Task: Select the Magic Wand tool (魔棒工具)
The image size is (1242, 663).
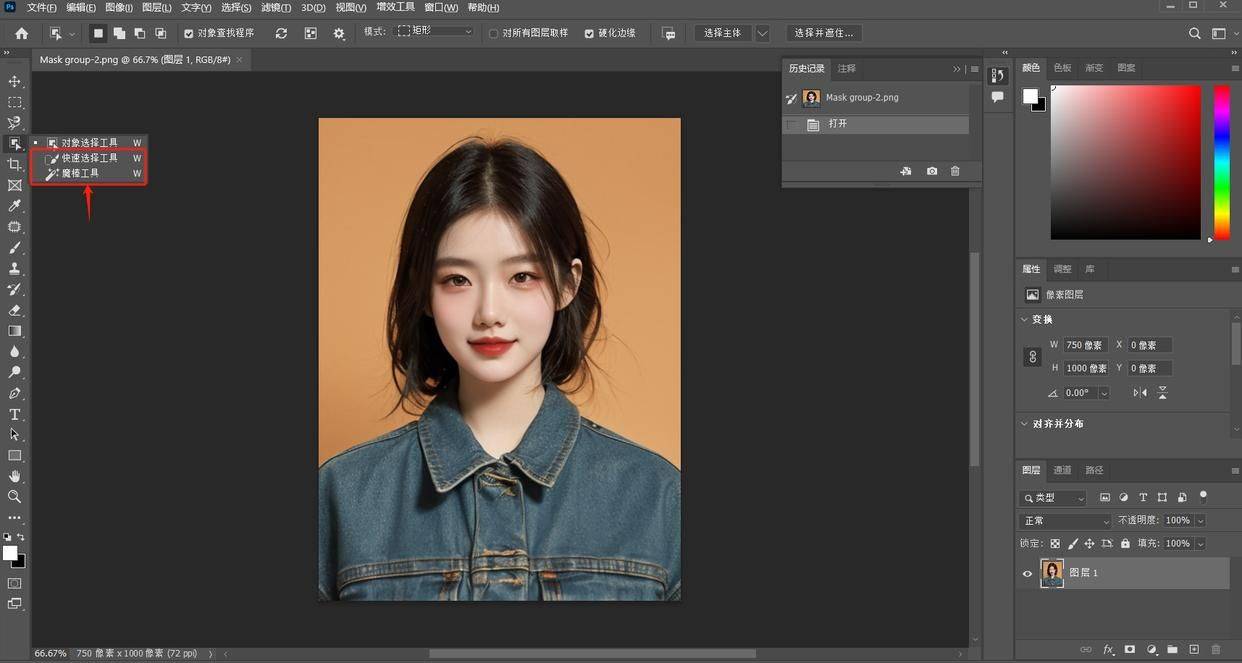Action: point(80,174)
